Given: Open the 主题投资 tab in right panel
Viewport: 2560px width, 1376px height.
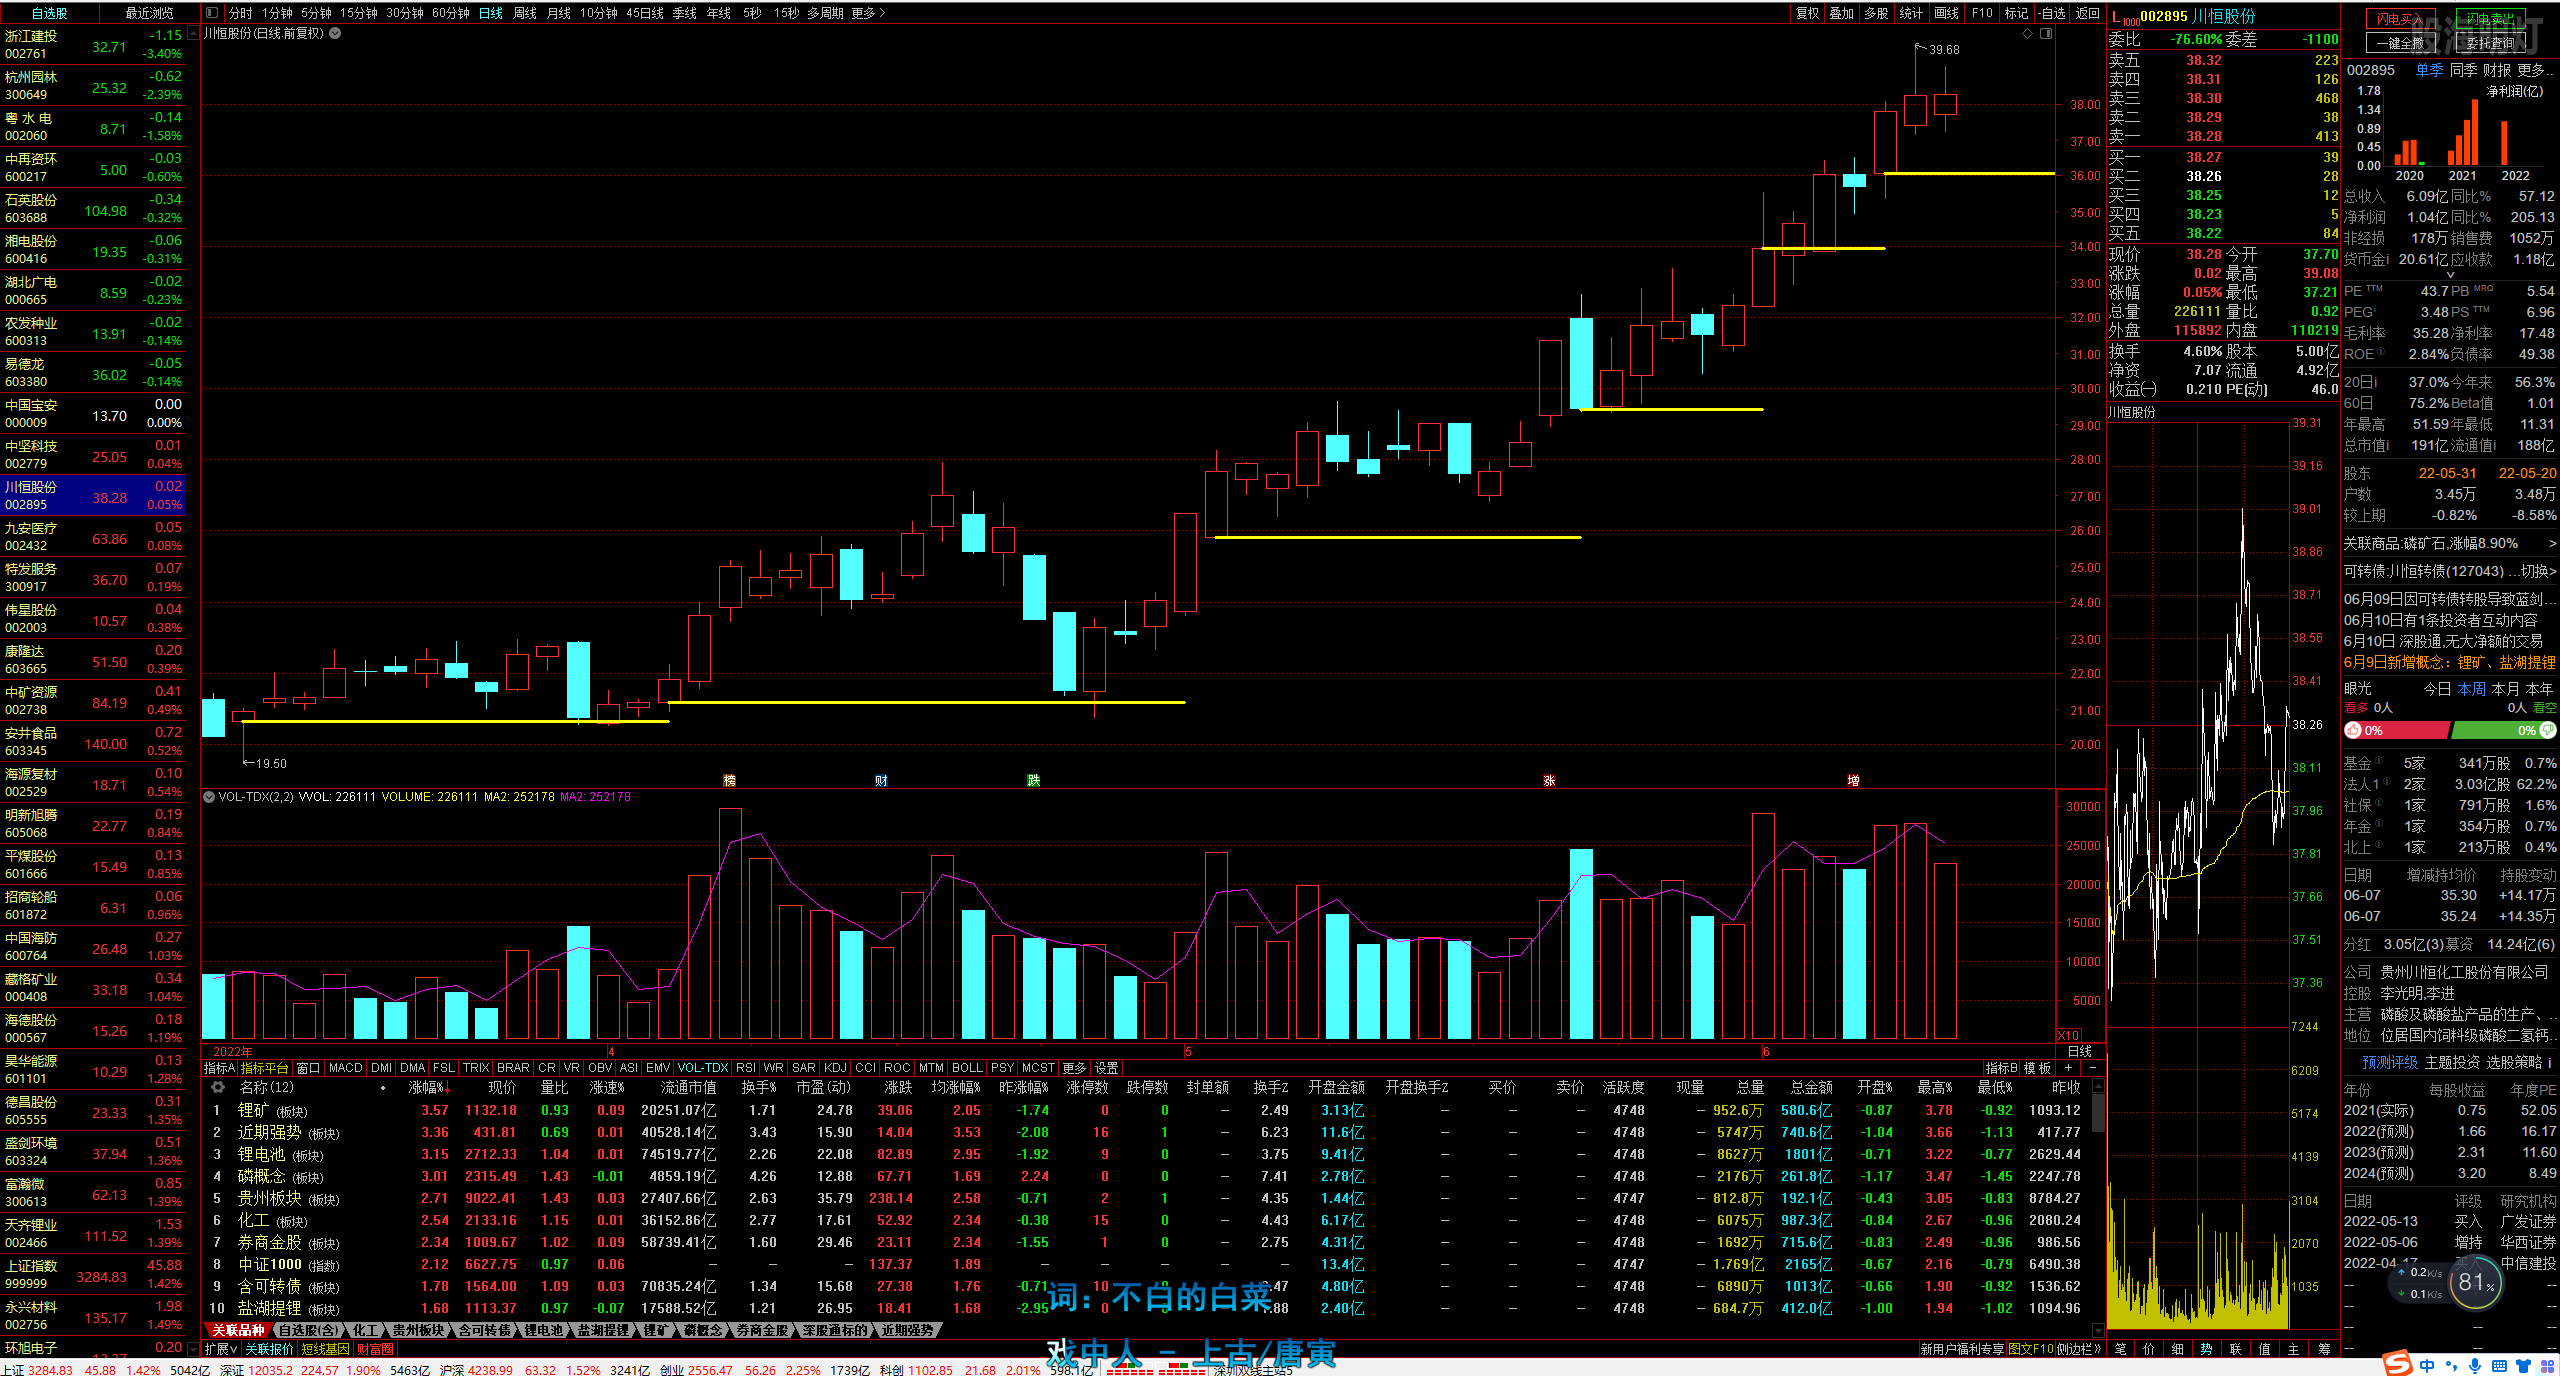Looking at the screenshot, I should pos(2452,1063).
